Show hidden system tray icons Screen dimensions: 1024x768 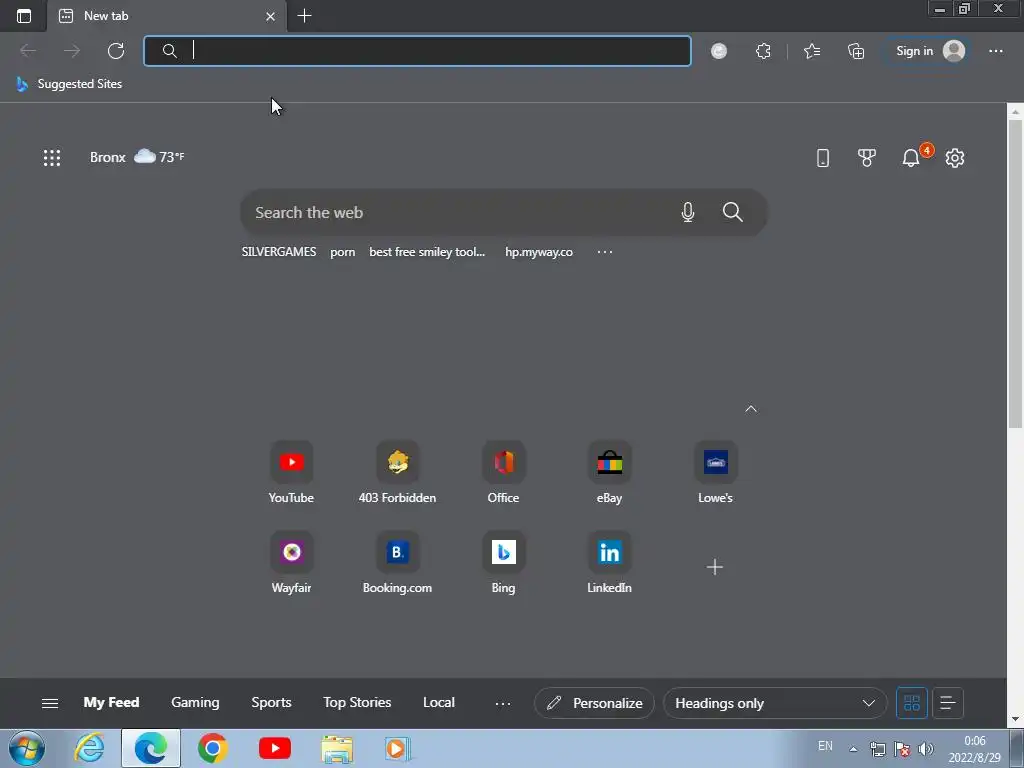[853, 749]
